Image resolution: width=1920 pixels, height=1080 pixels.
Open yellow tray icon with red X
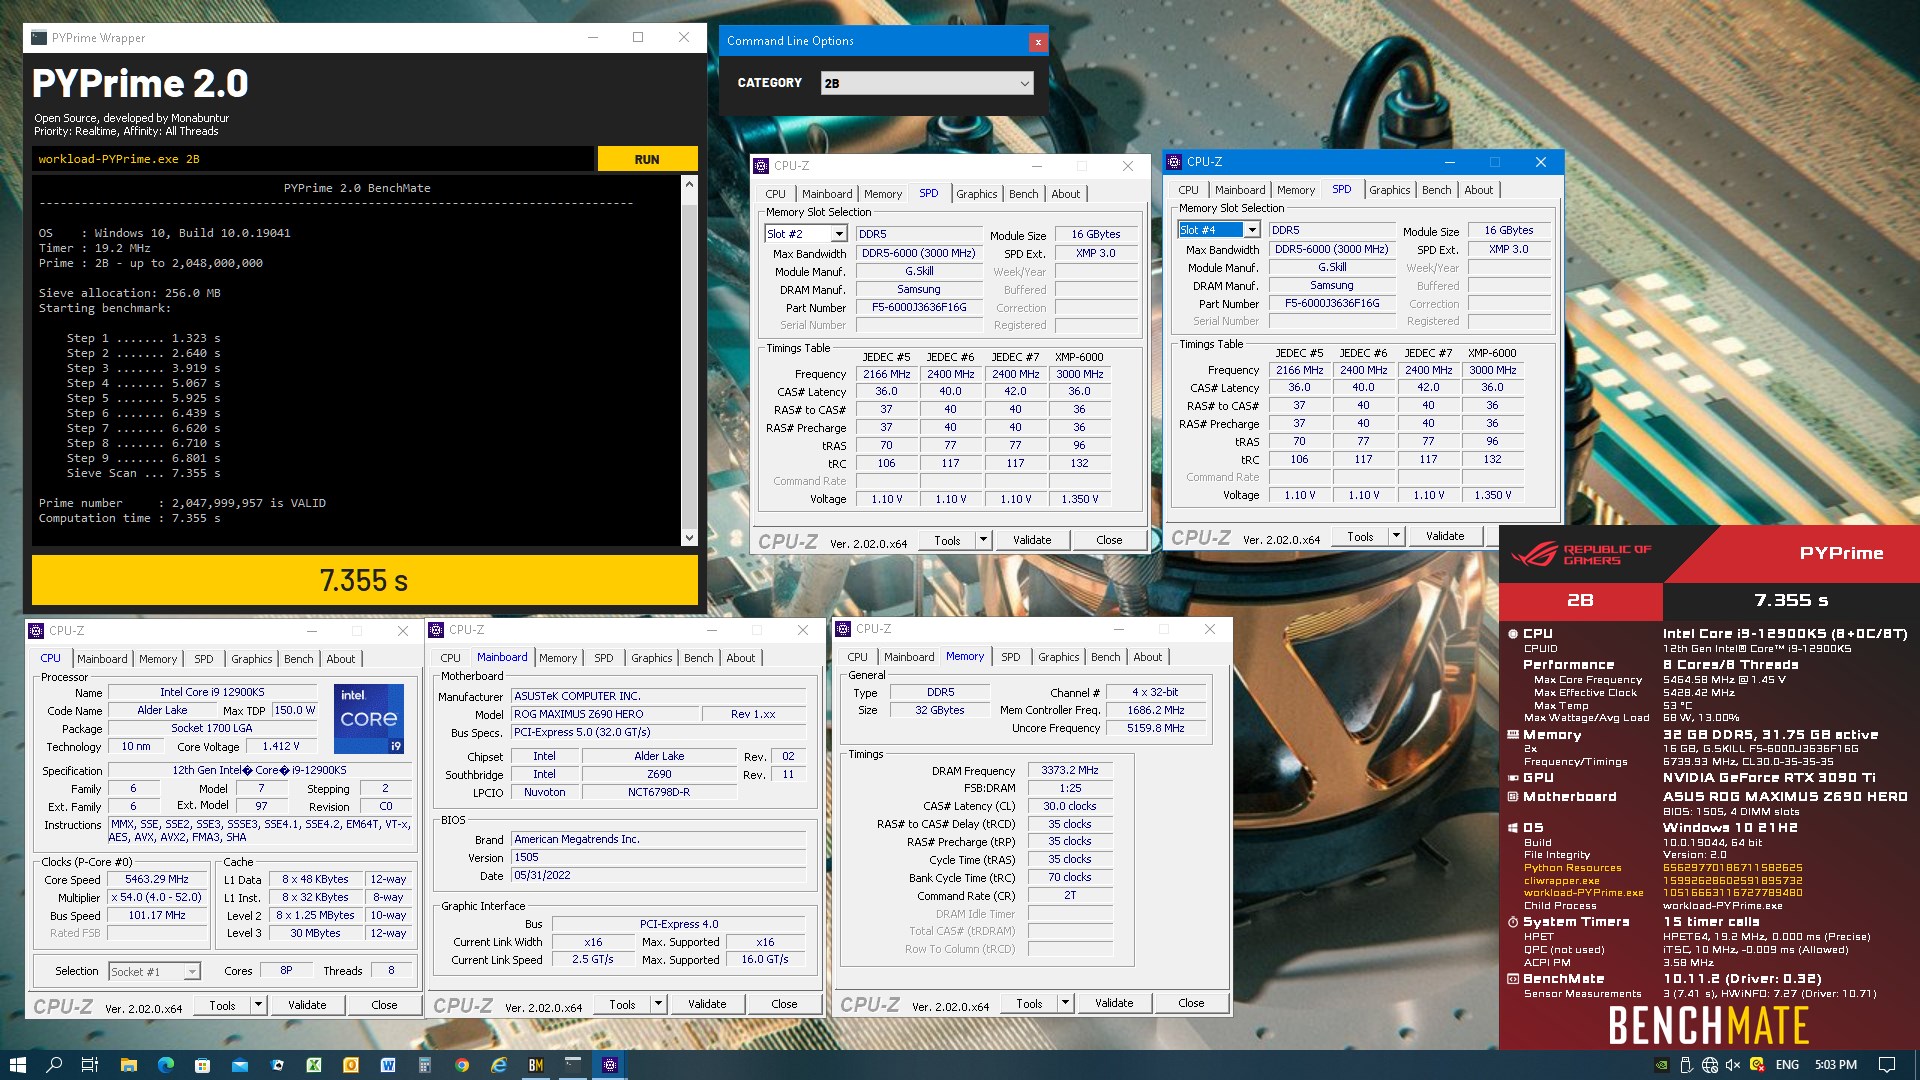coord(1758,1065)
